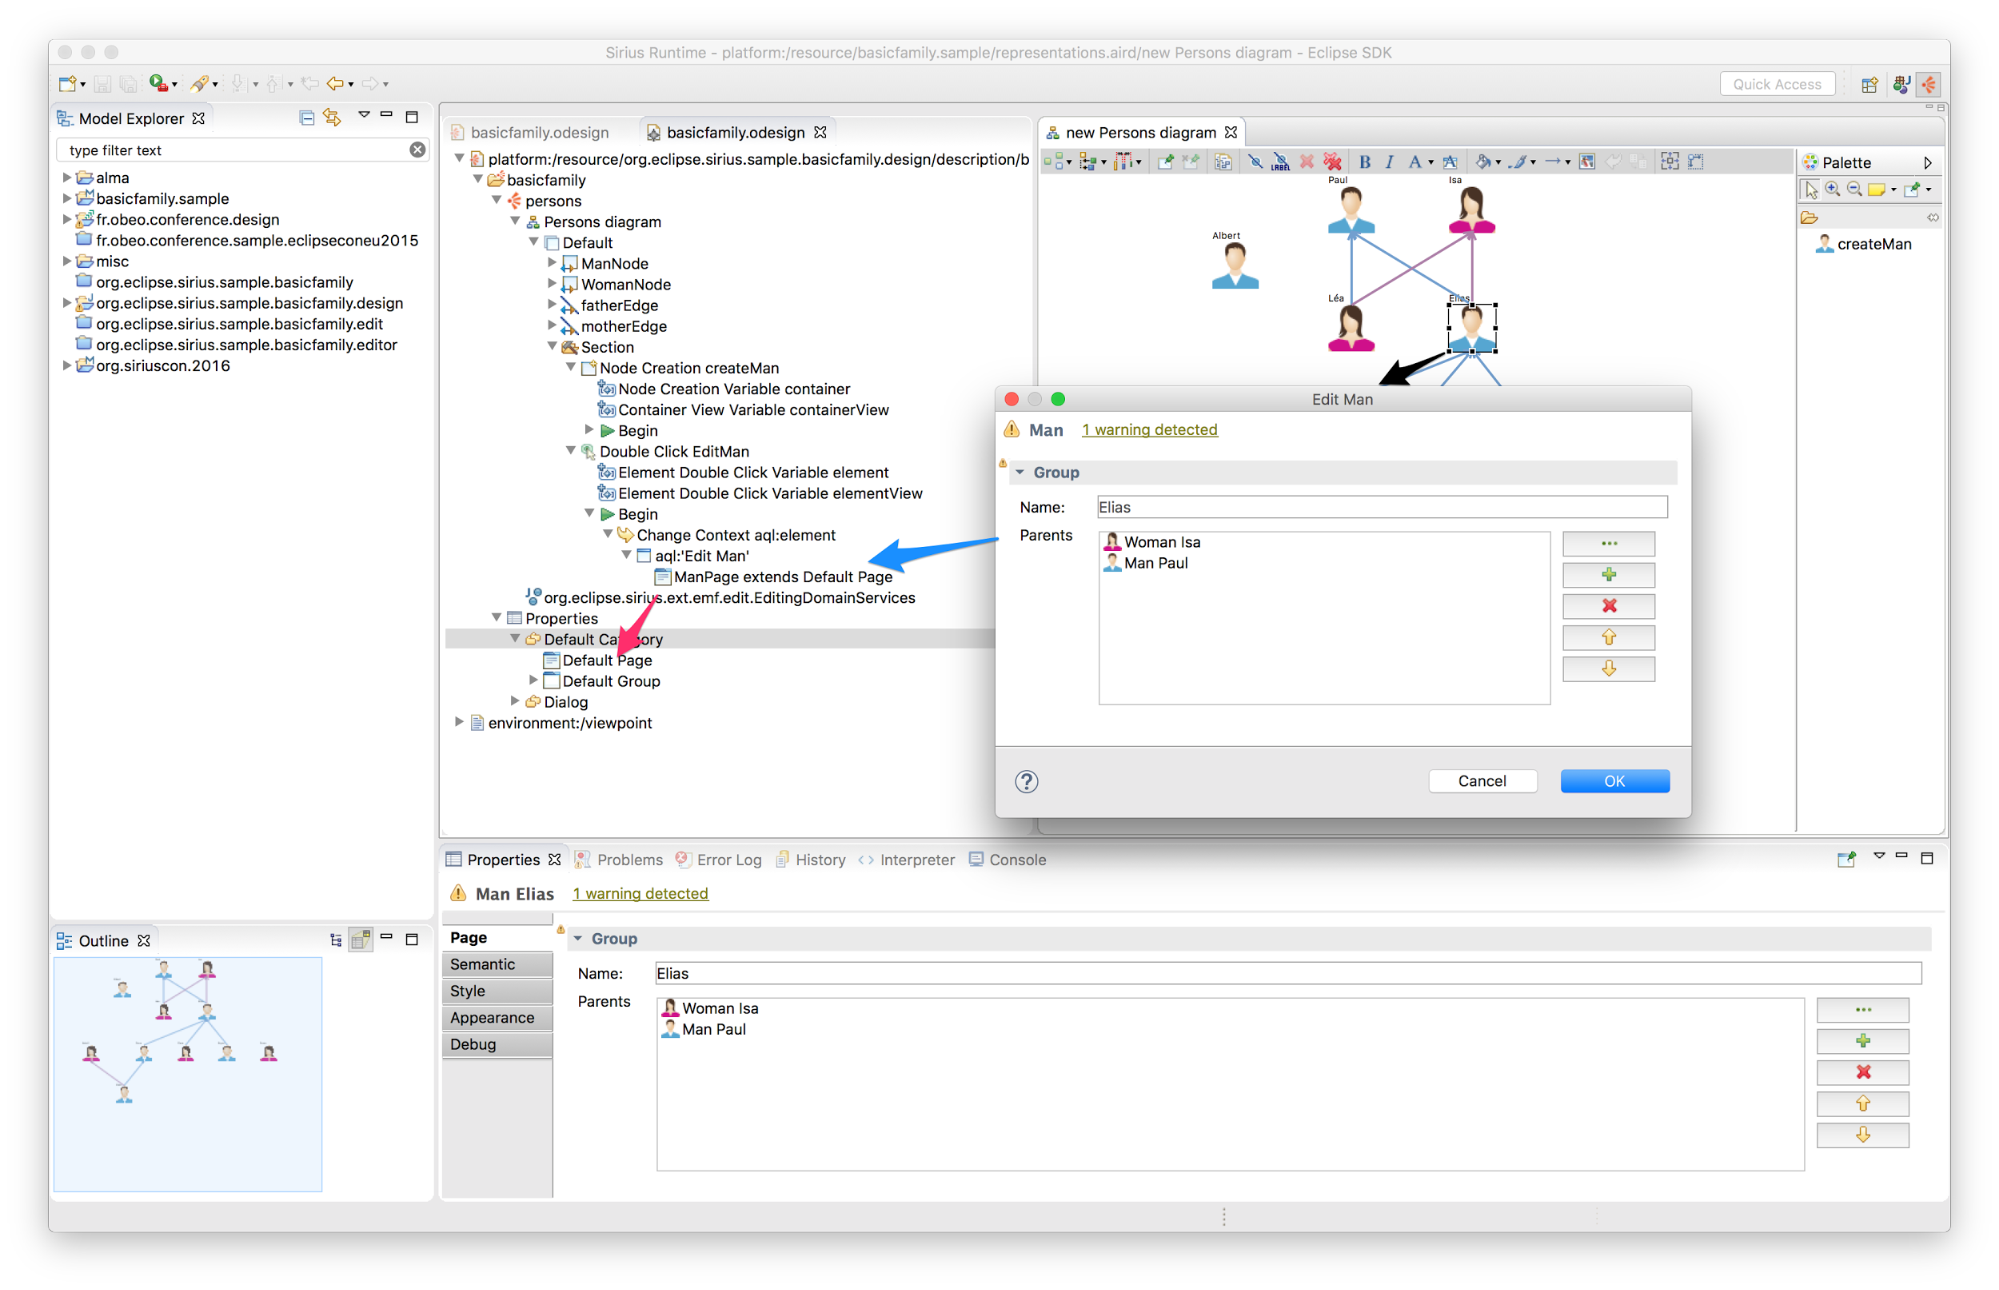Toggle Bold font style in diagram toolbar
Screen dimensions: 1999x1290
1364,162
